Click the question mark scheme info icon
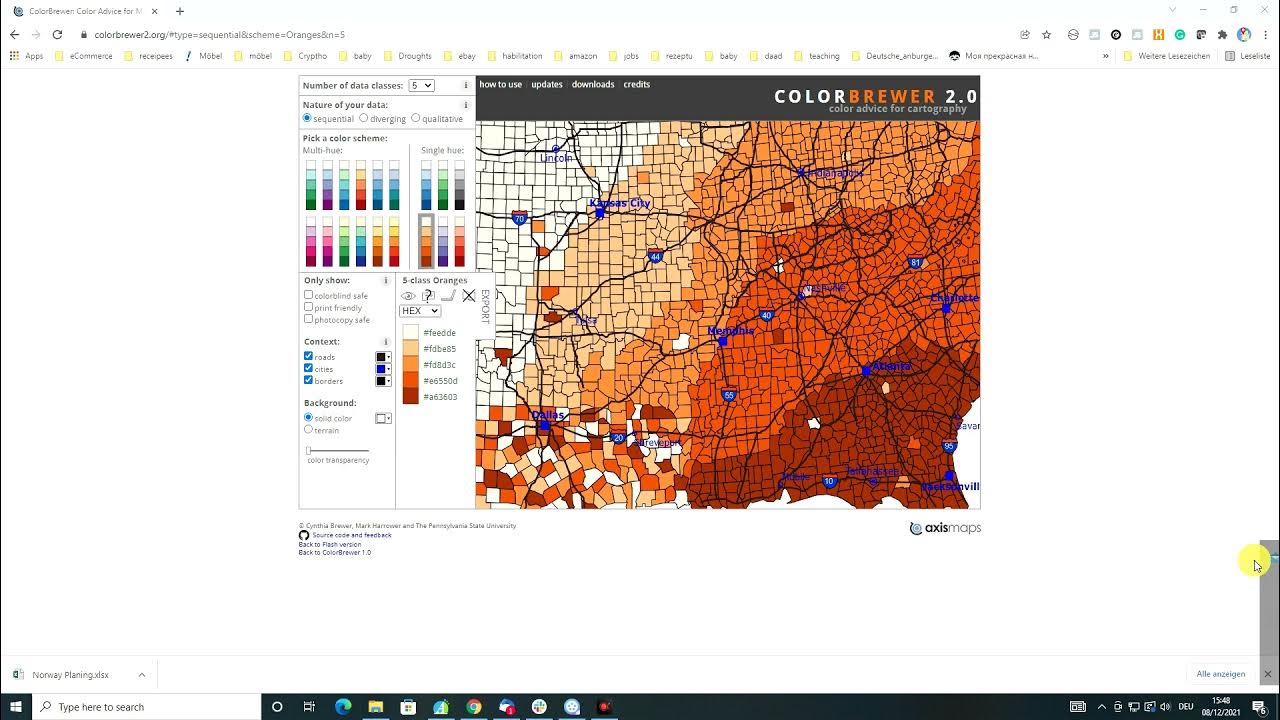The image size is (1280, 720). pyautogui.click(x=428, y=296)
